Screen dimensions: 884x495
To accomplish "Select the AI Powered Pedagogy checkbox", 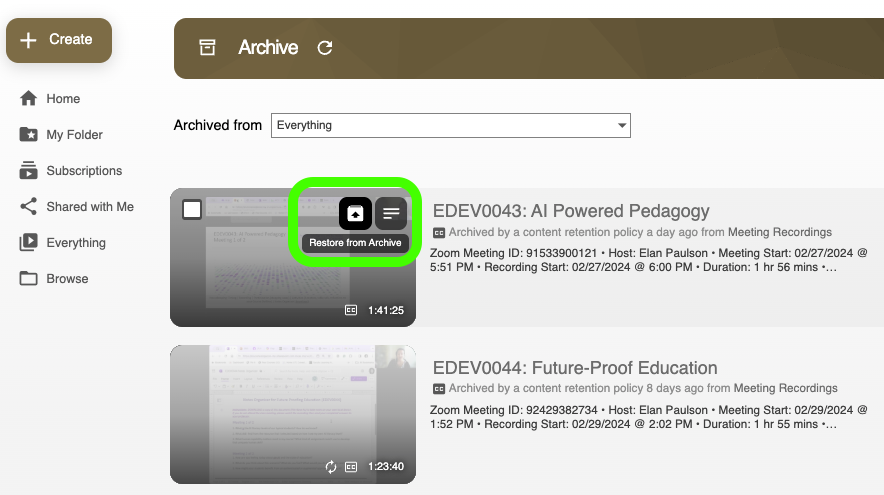I will tap(192, 209).
